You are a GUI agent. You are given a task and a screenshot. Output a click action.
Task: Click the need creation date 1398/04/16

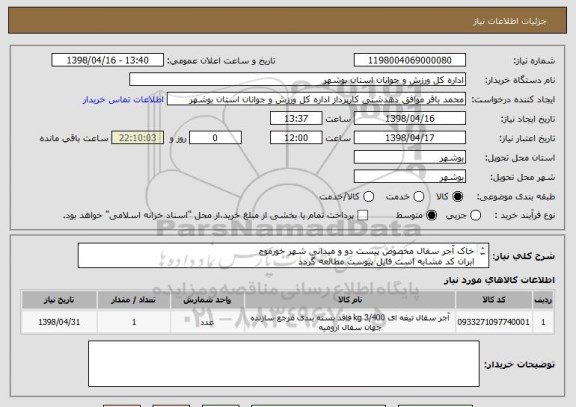click(410, 119)
